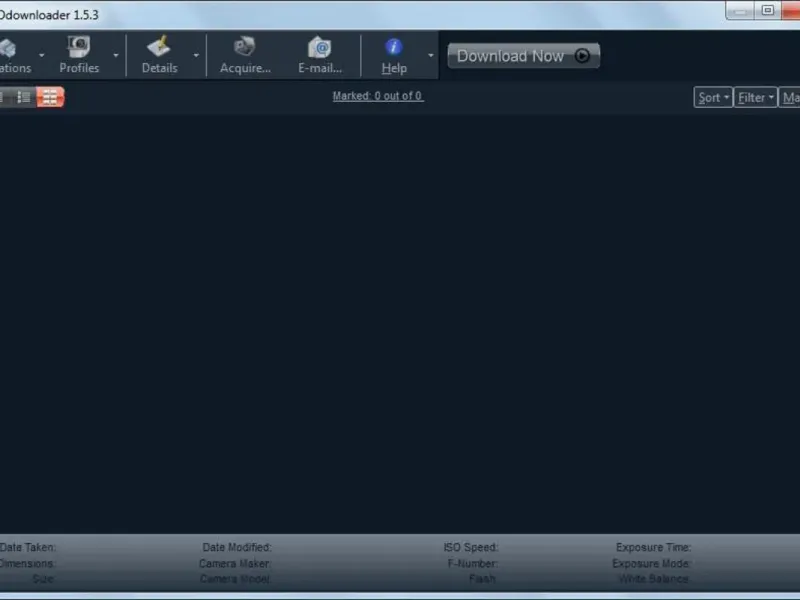Switch to the orange details grid view
800x600 pixels.
pyautogui.click(x=50, y=97)
